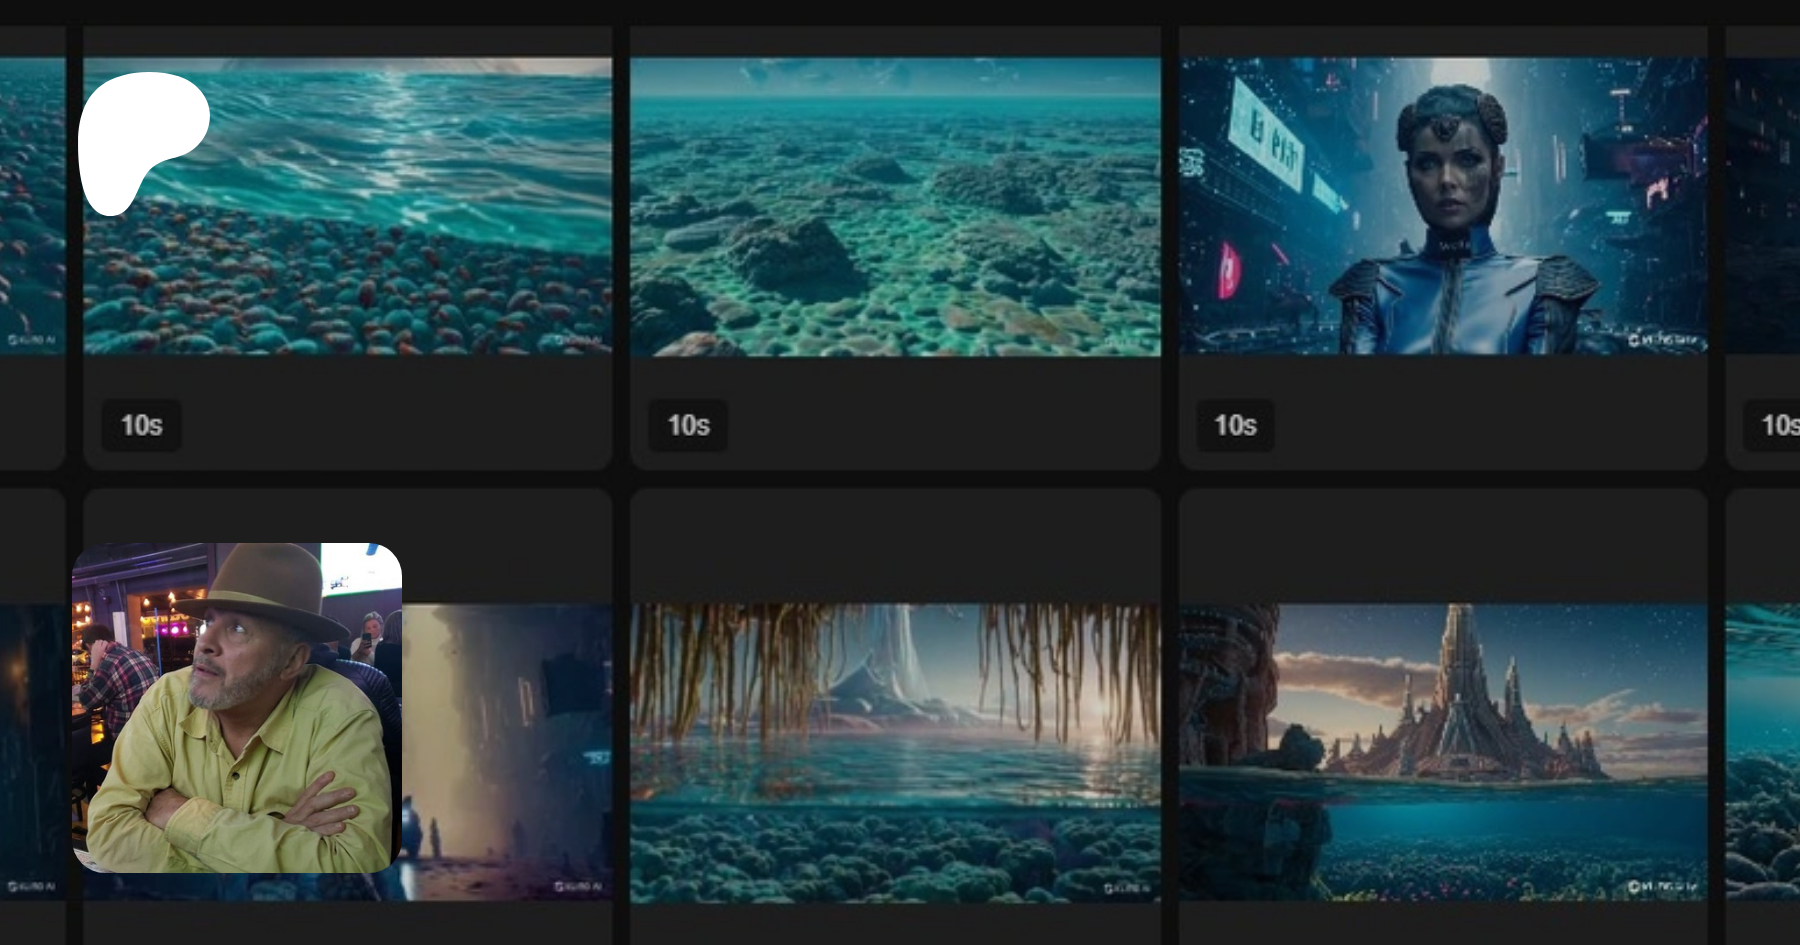1800x945 pixels.
Task: Select the cyberpunk woman in blue suit video
Action: click(1442, 206)
